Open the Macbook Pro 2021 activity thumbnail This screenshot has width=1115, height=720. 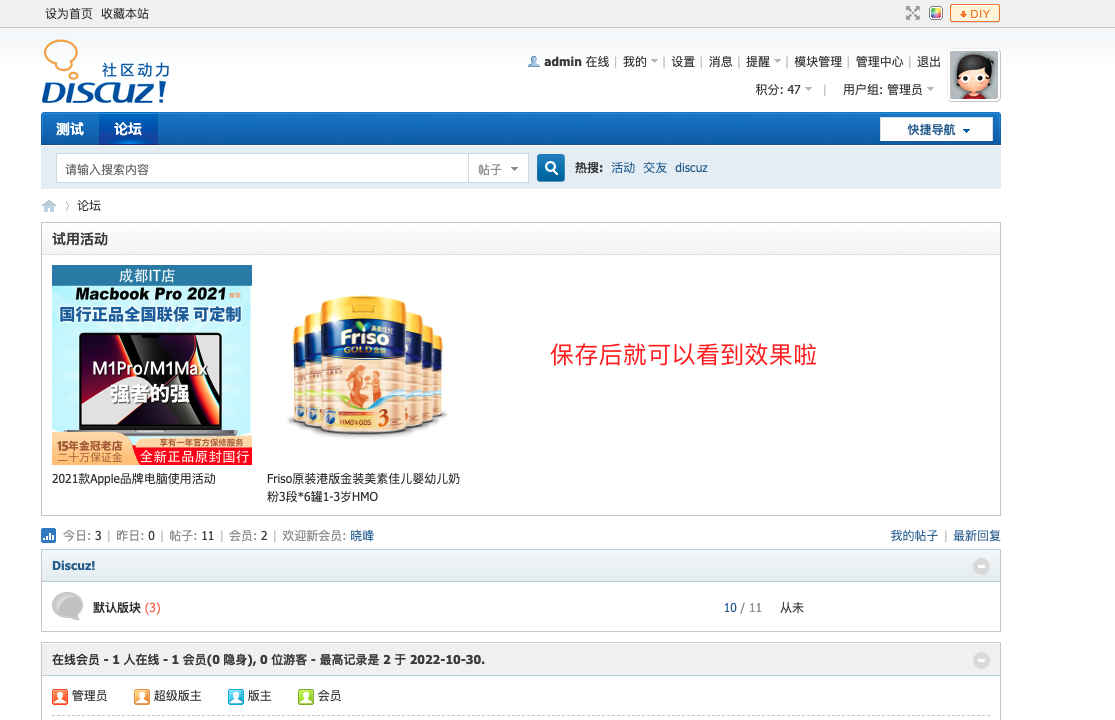[x=152, y=365]
